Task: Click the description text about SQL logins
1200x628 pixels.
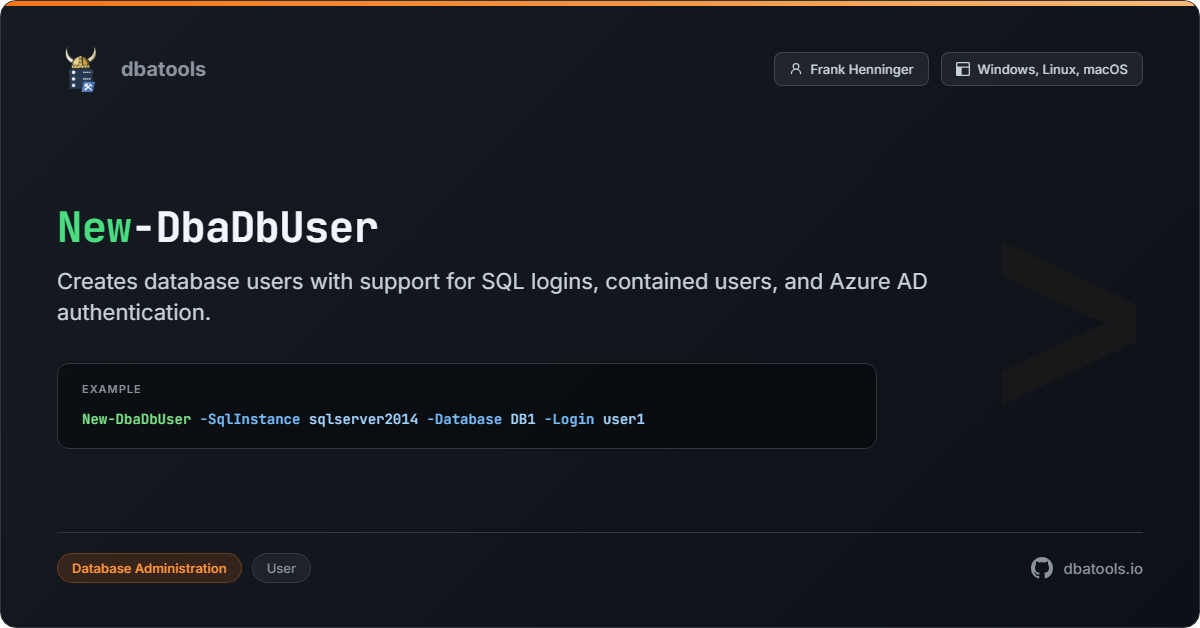Action: pyautogui.click(x=492, y=296)
